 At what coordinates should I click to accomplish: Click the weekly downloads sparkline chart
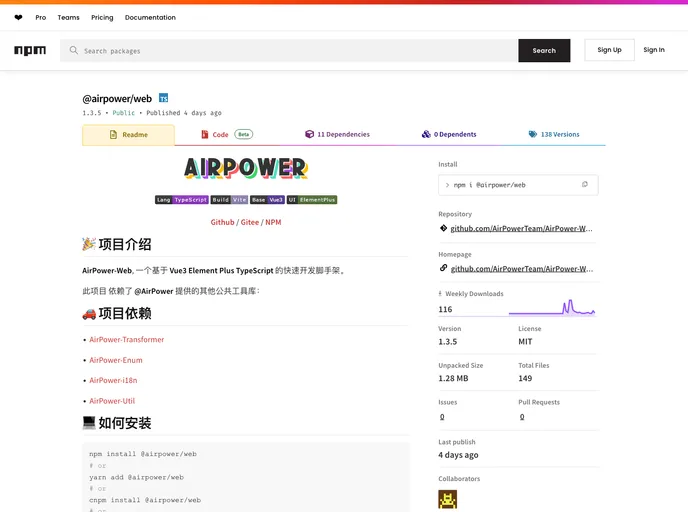(x=552, y=307)
